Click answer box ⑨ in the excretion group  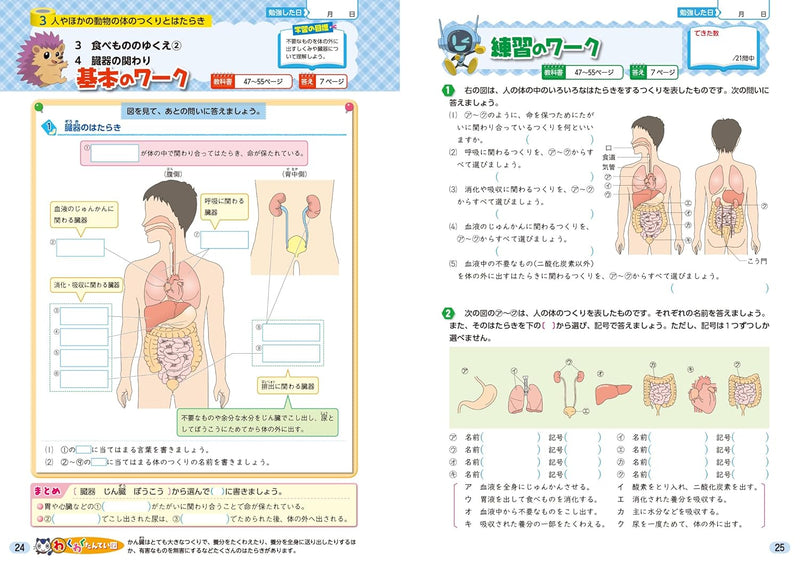[x=291, y=353]
